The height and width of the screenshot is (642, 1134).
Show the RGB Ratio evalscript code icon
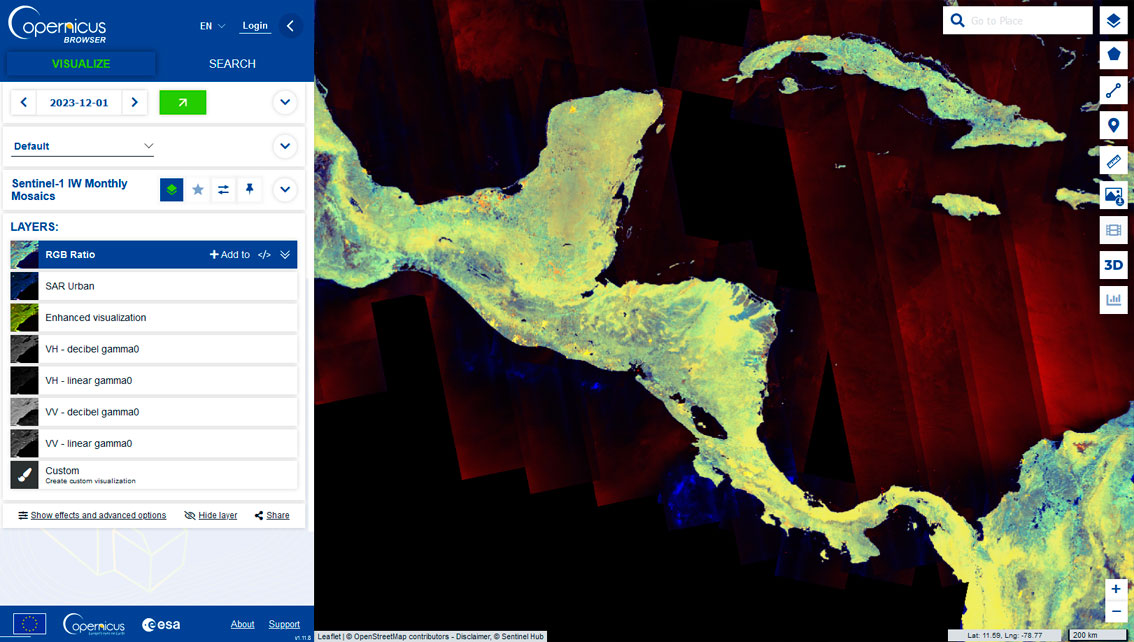264,254
